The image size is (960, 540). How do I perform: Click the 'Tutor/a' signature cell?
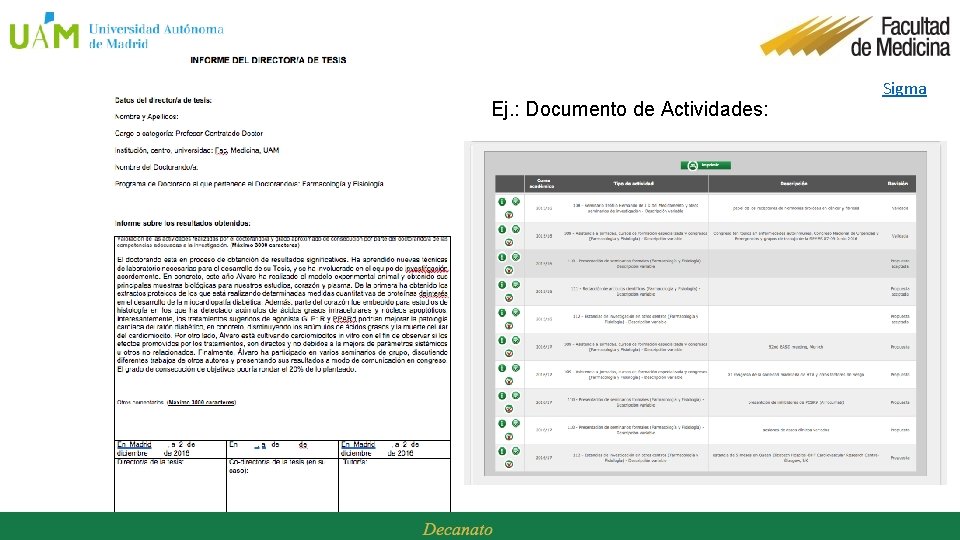click(394, 485)
